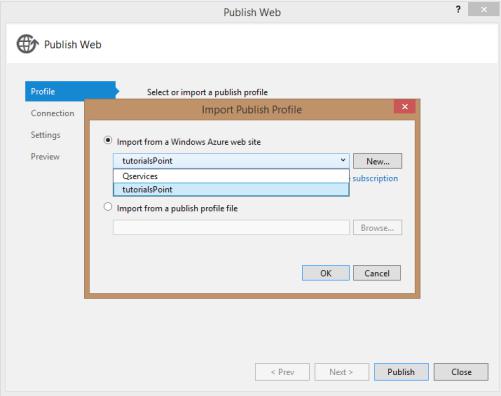
Task: Close the Import Publish Profile dialog
Action: pyautogui.click(x=405, y=107)
